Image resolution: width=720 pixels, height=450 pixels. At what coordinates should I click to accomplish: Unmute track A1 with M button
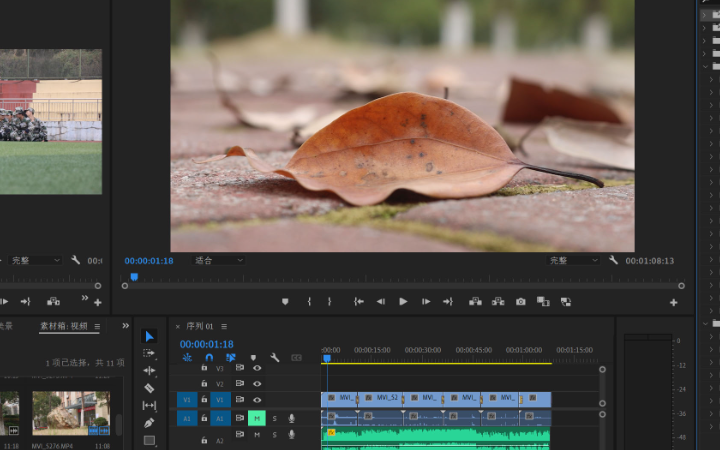257,418
